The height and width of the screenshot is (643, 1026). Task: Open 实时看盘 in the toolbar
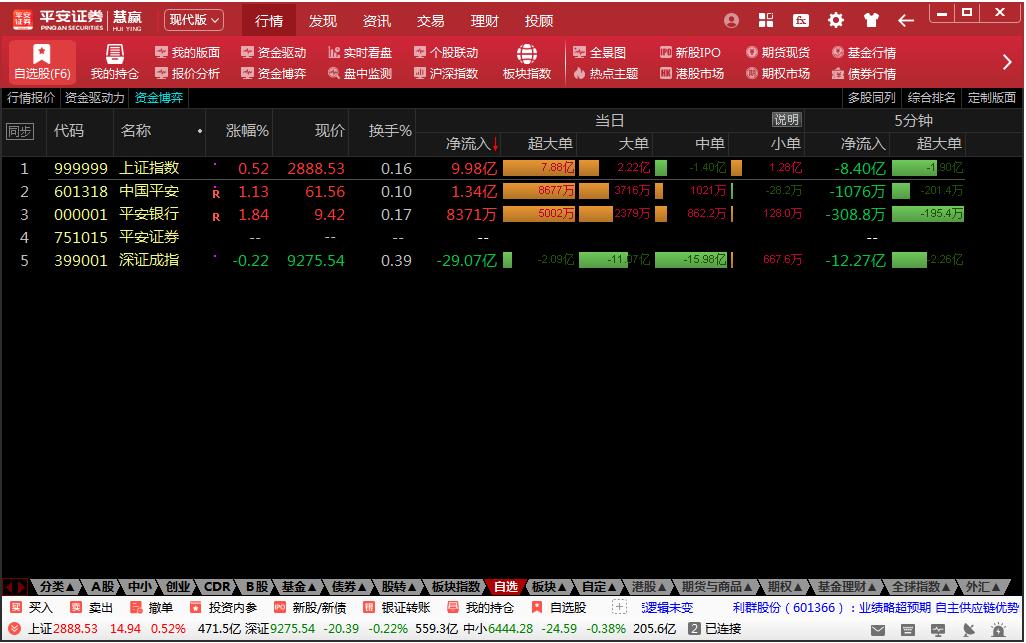(x=360, y=52)
